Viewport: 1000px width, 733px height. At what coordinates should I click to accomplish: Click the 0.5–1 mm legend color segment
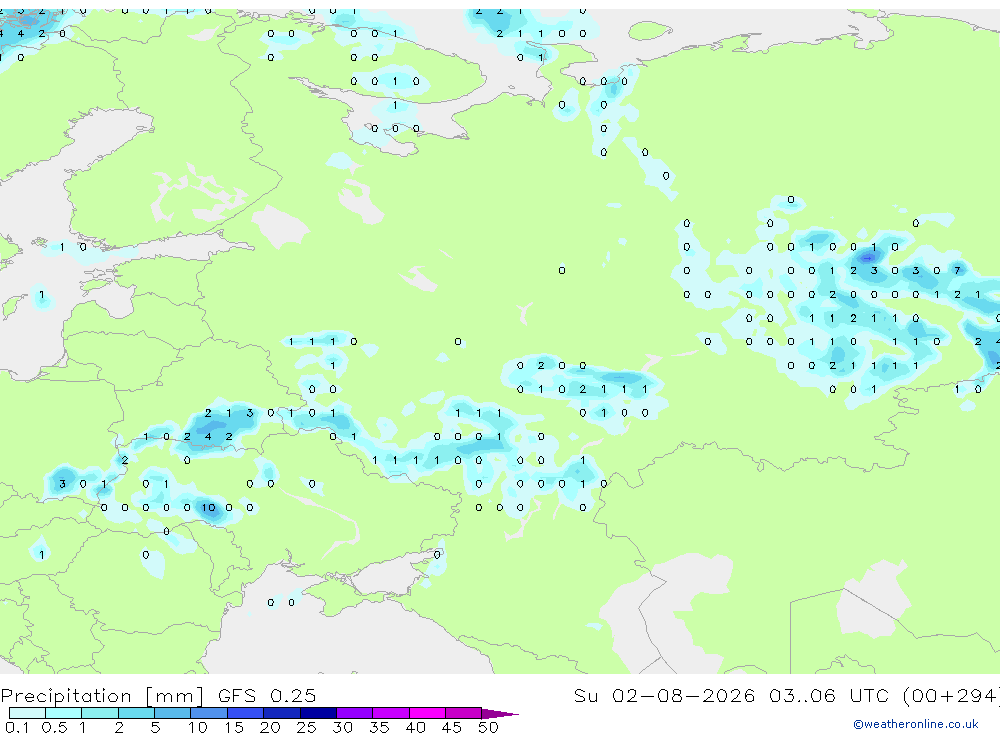64,713
